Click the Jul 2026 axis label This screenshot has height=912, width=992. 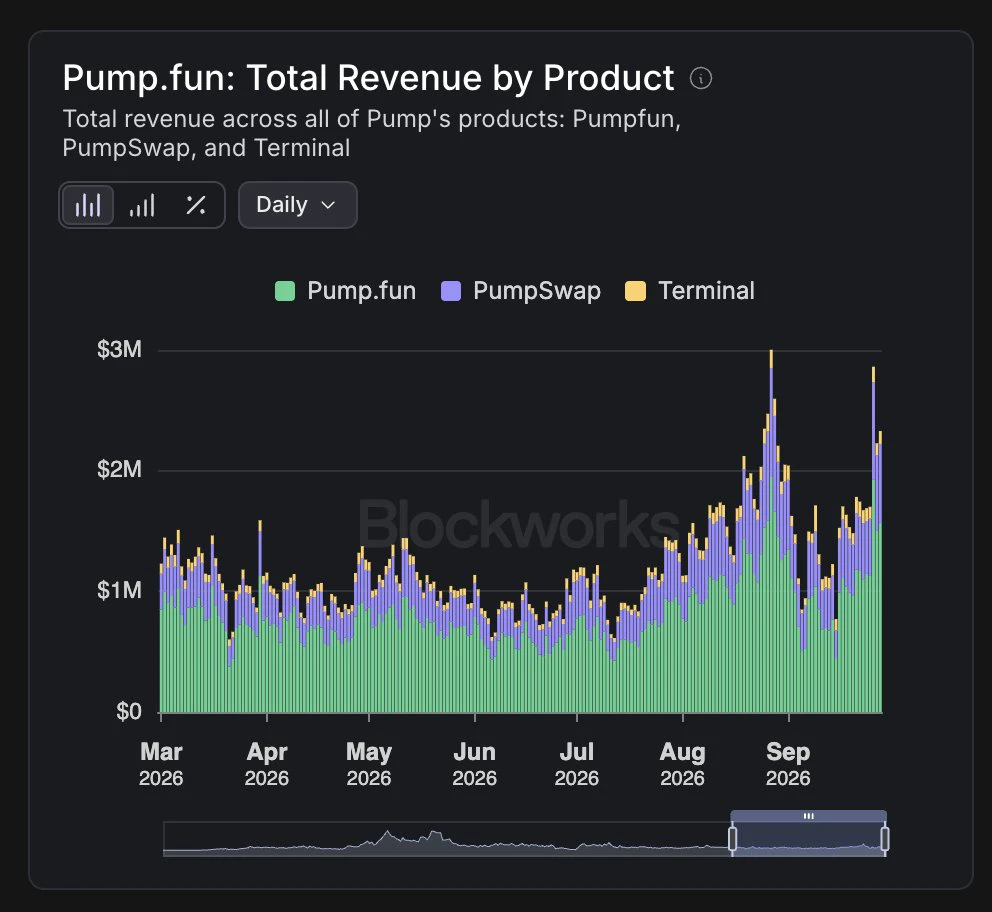577,764
